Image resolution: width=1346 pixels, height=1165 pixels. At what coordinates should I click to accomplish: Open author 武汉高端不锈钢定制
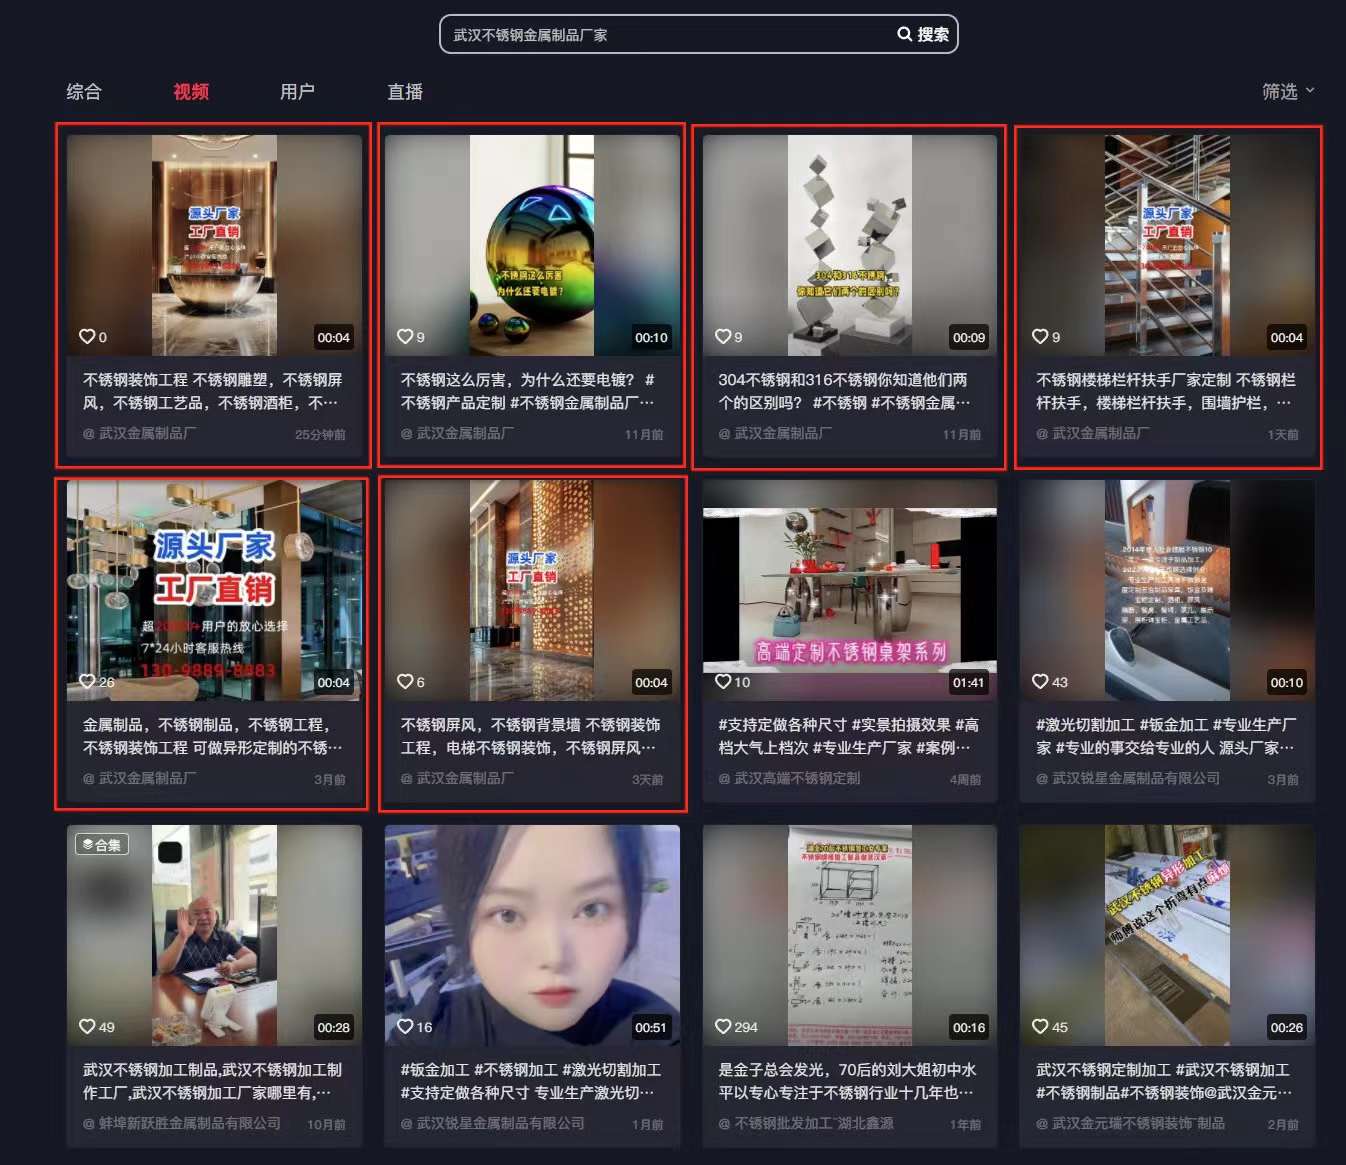(796, 778)
